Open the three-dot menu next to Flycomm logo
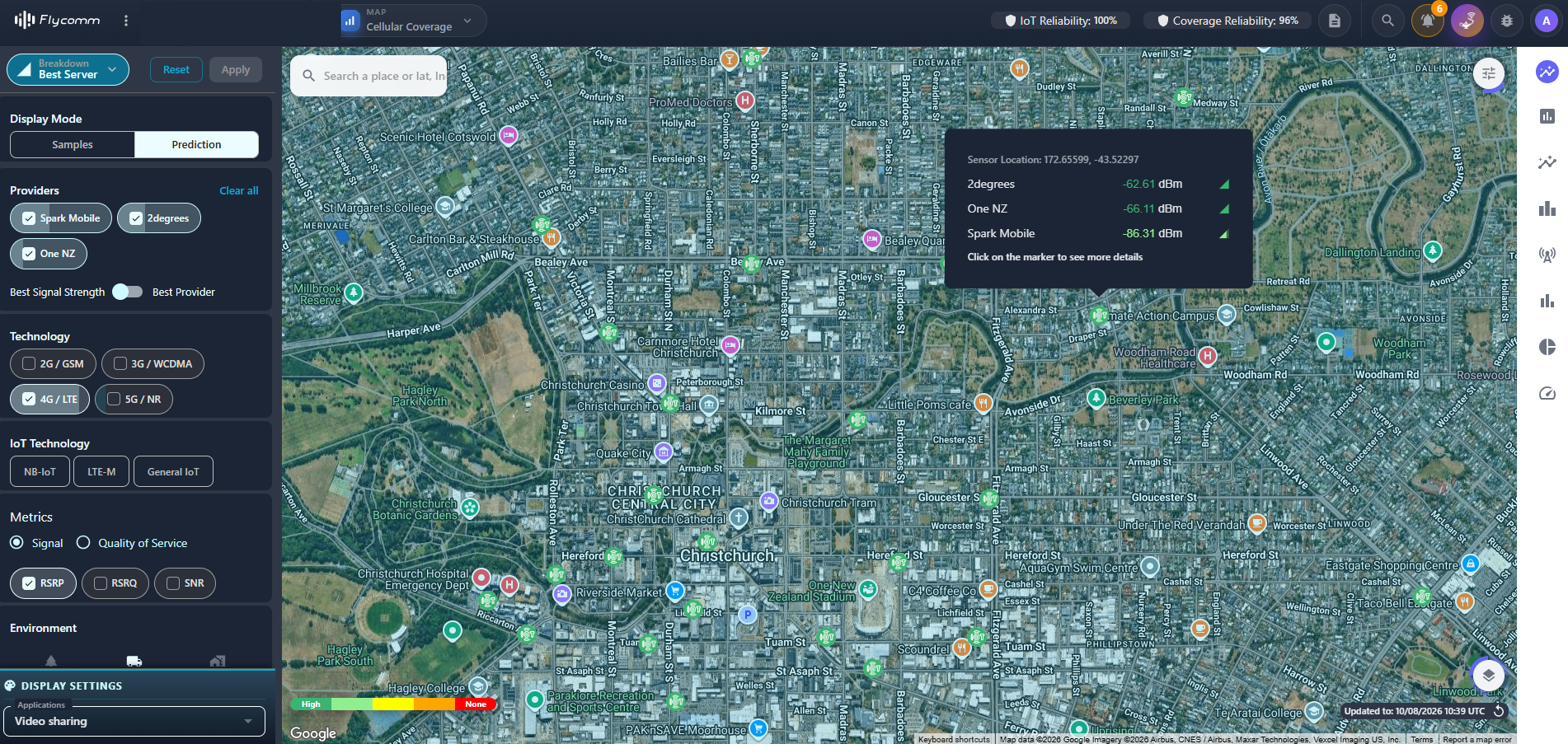This screenshot has width=1568, height=756. [x=126, y=20]
